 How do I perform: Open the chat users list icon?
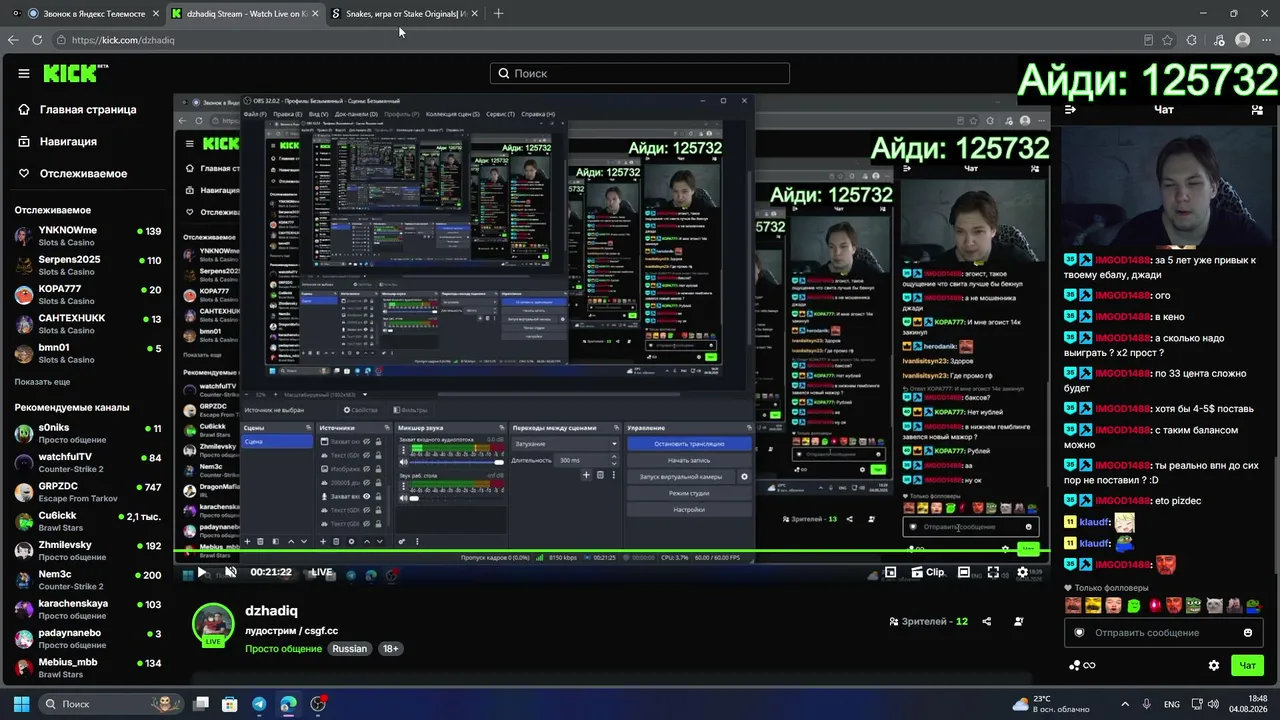(1257, 110)
